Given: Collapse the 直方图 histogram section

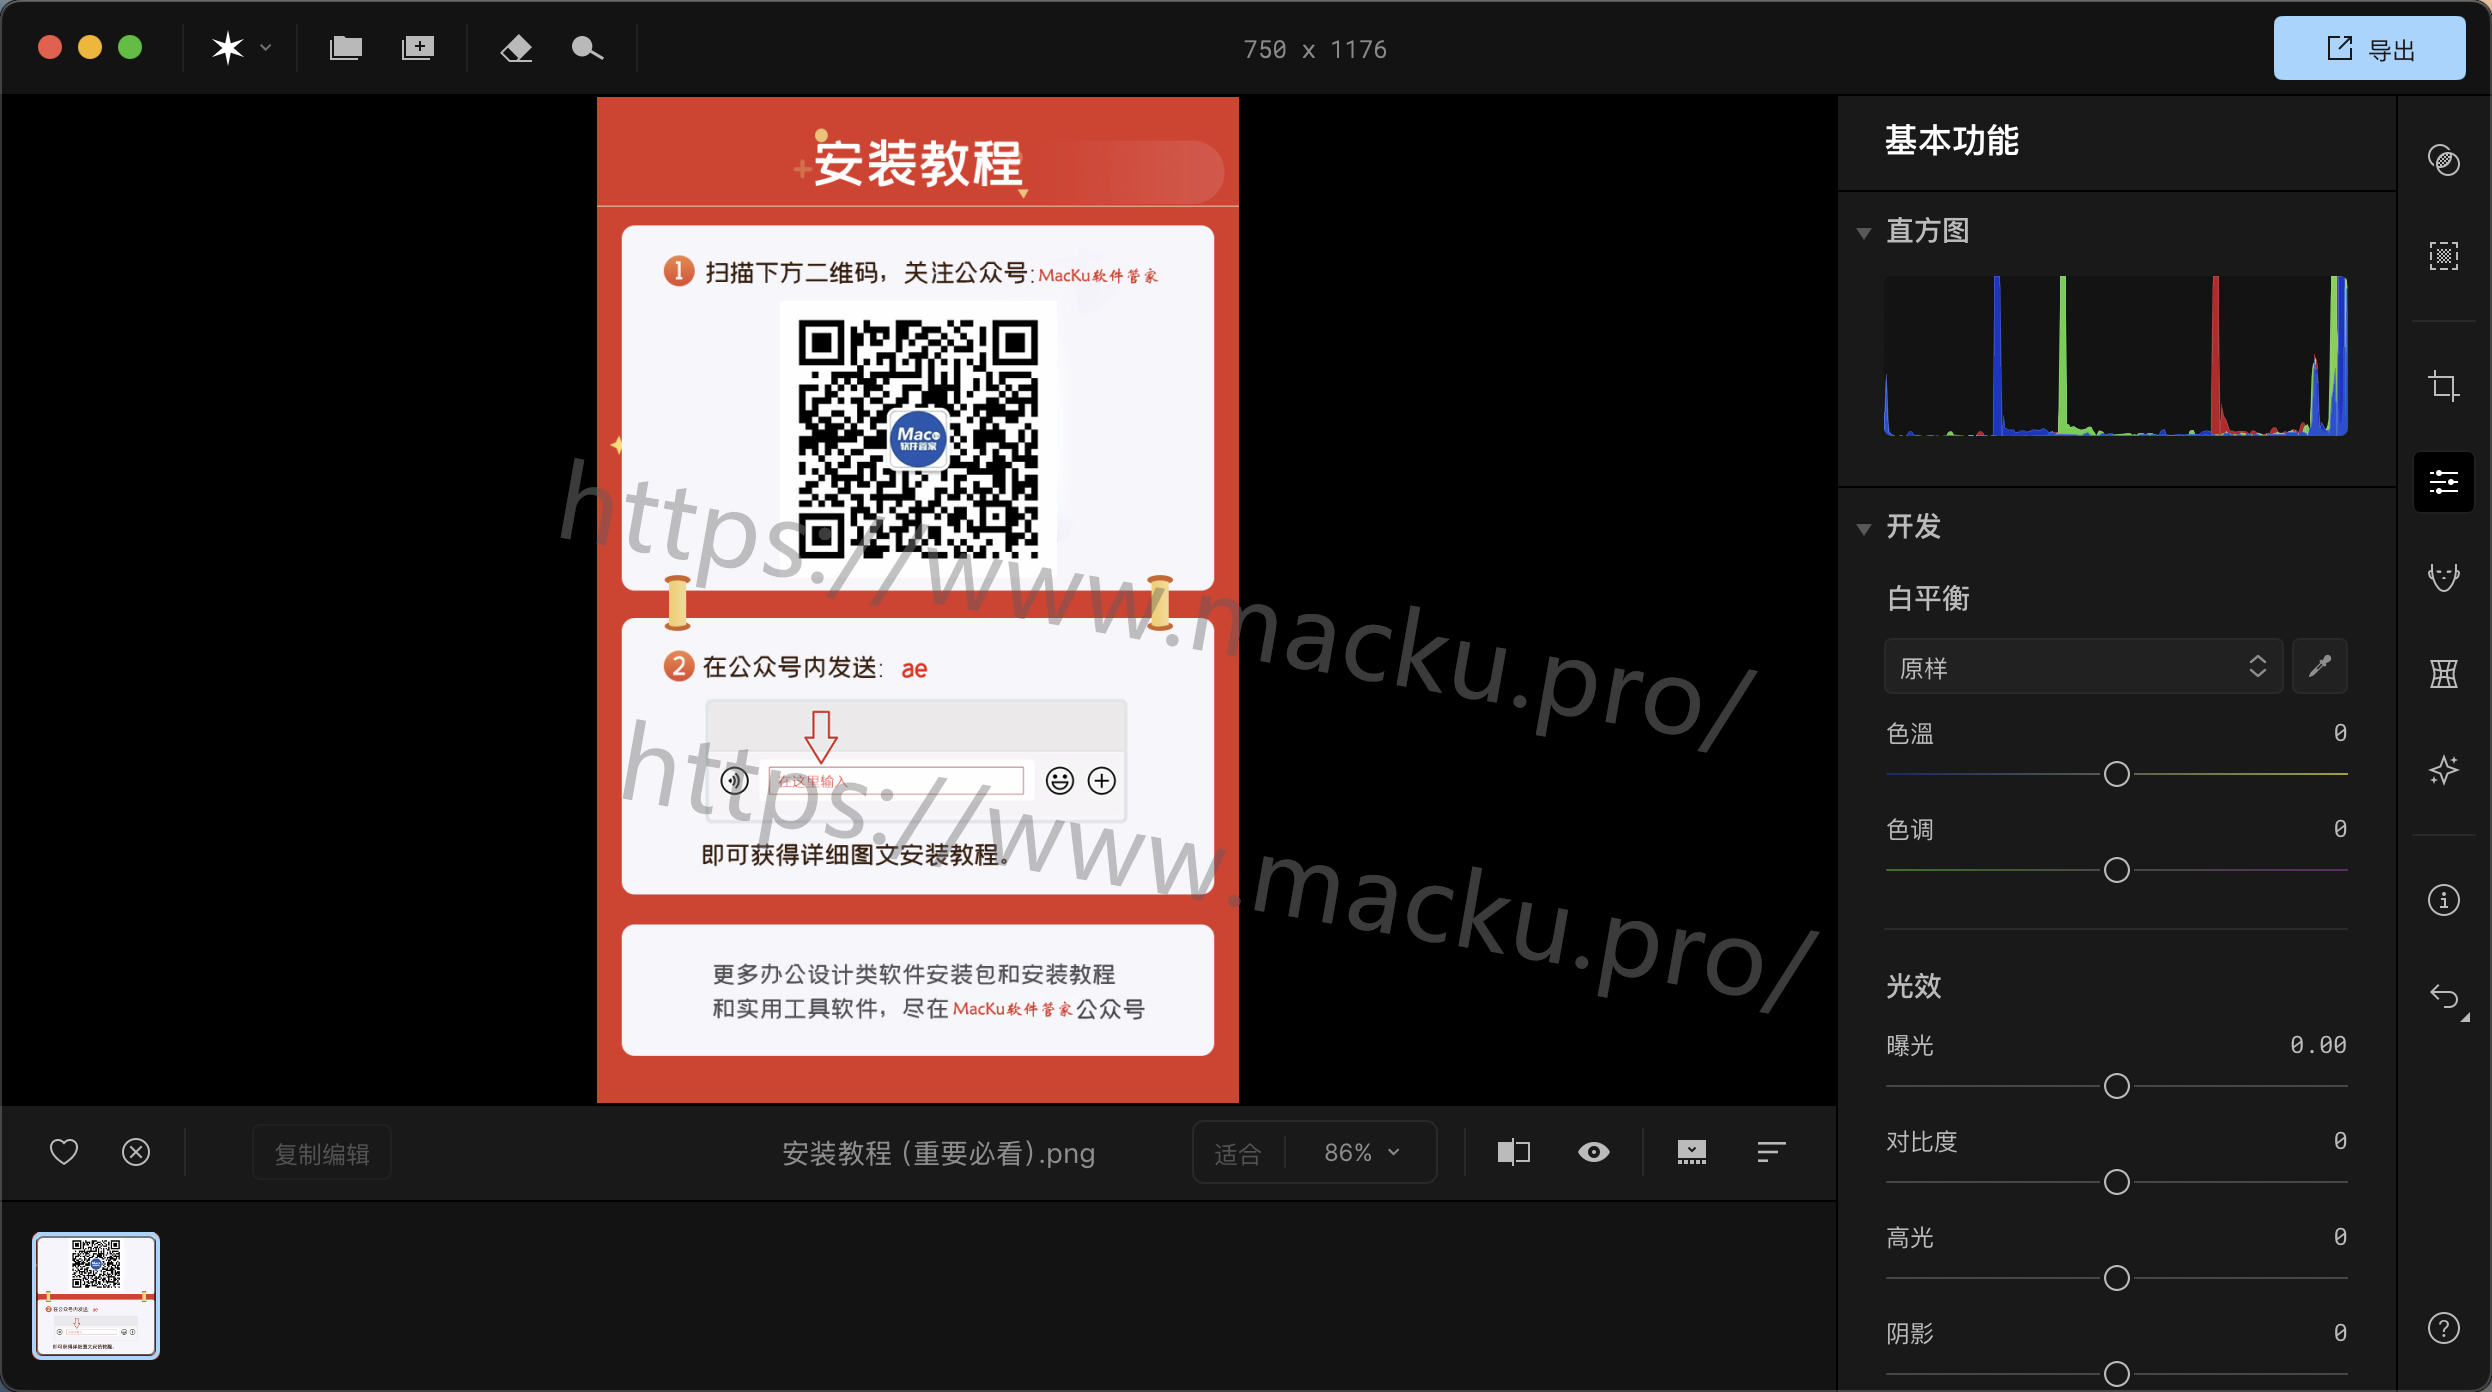Looking at the screenshot, I should 1864,233.
